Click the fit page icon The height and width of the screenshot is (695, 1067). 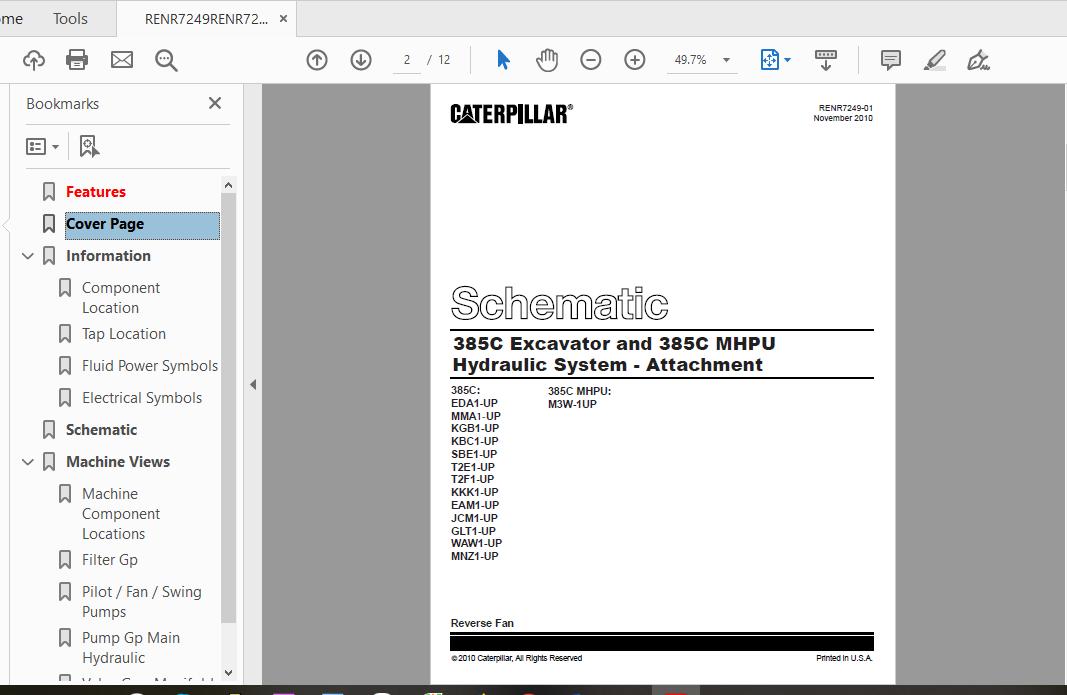[770, 61]
